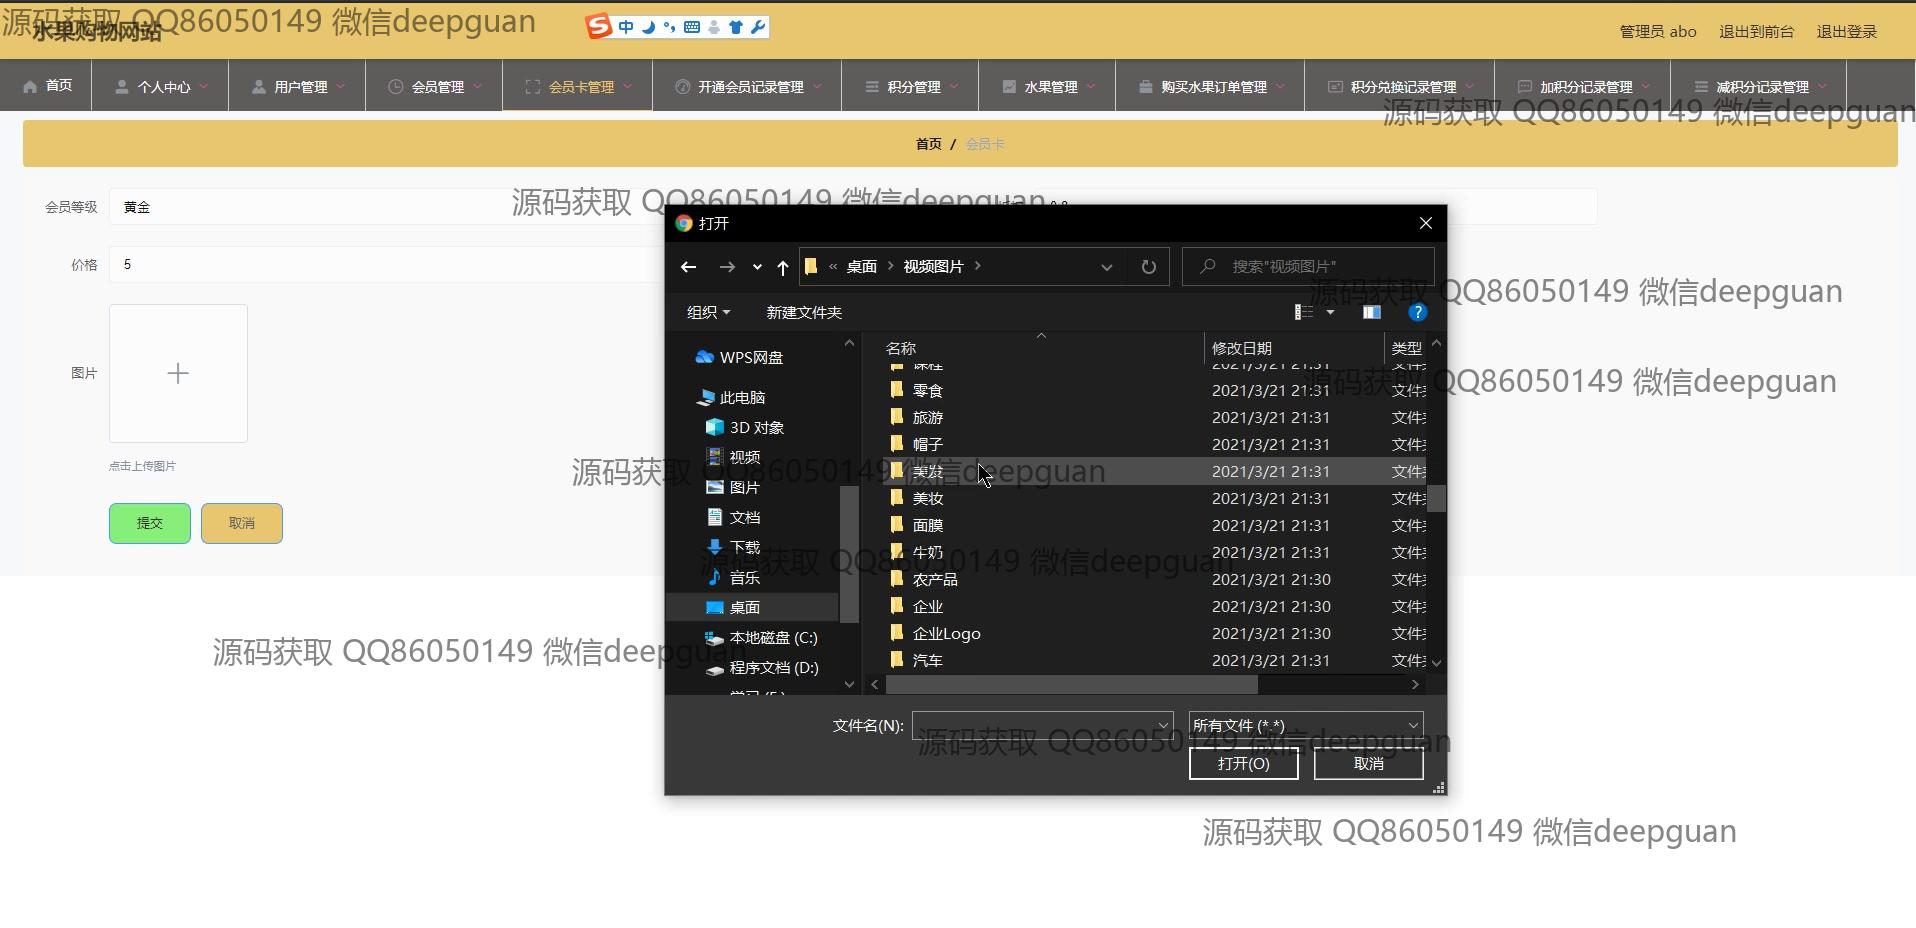Open the file type filter dropdown
Image resolution: width=1916 pixels, height=928 pixels.
click(1305, 725)
